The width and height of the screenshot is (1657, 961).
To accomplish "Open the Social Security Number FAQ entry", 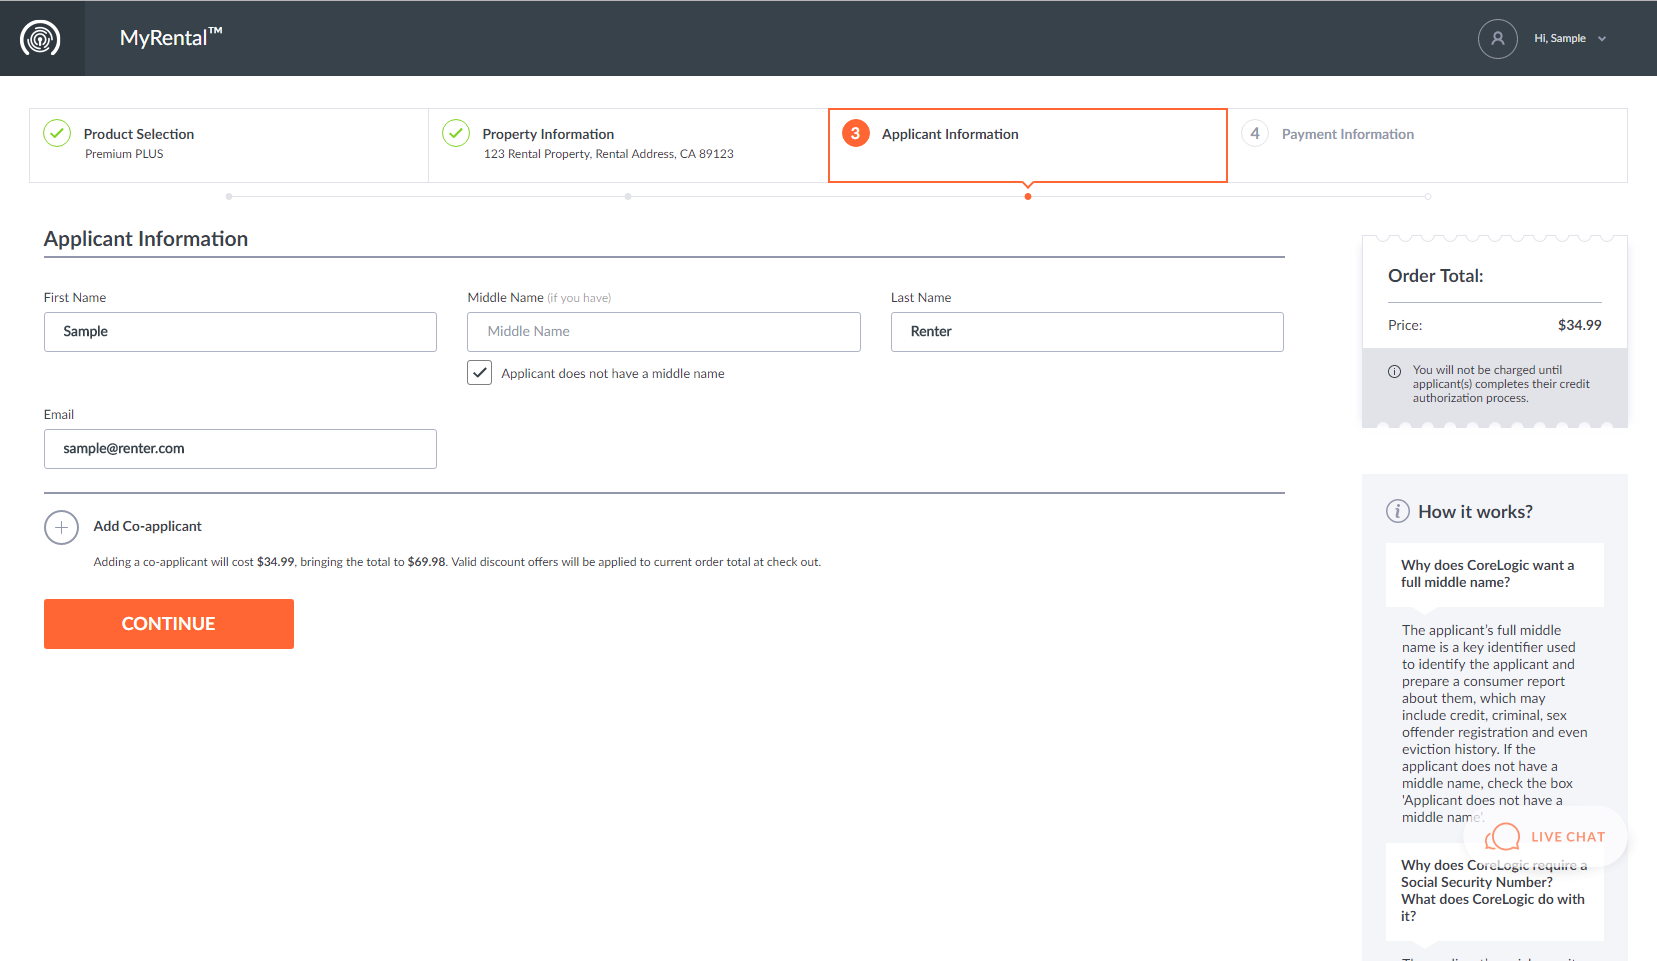I will [1492, 890].
